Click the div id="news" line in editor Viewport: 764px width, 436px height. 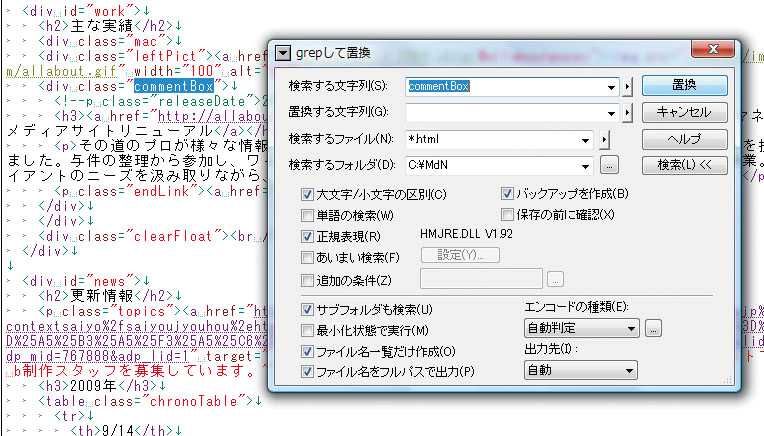tap(86, 281)
